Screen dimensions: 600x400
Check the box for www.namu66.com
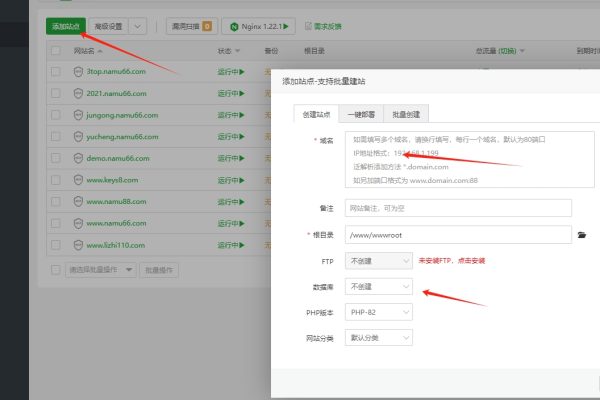56,223
